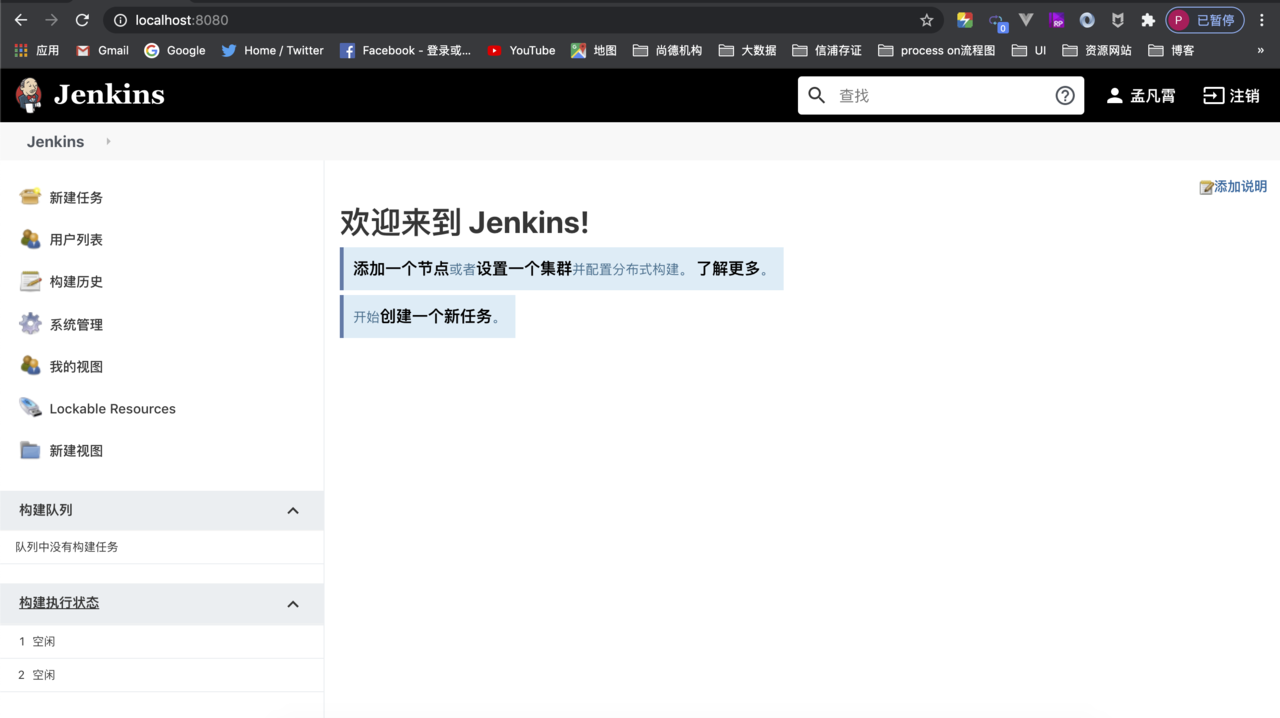Click the 新建视图 folder icon
The width and height of the screenshot is (1280, 718).
pyautogui.click(x=30, y=450)
